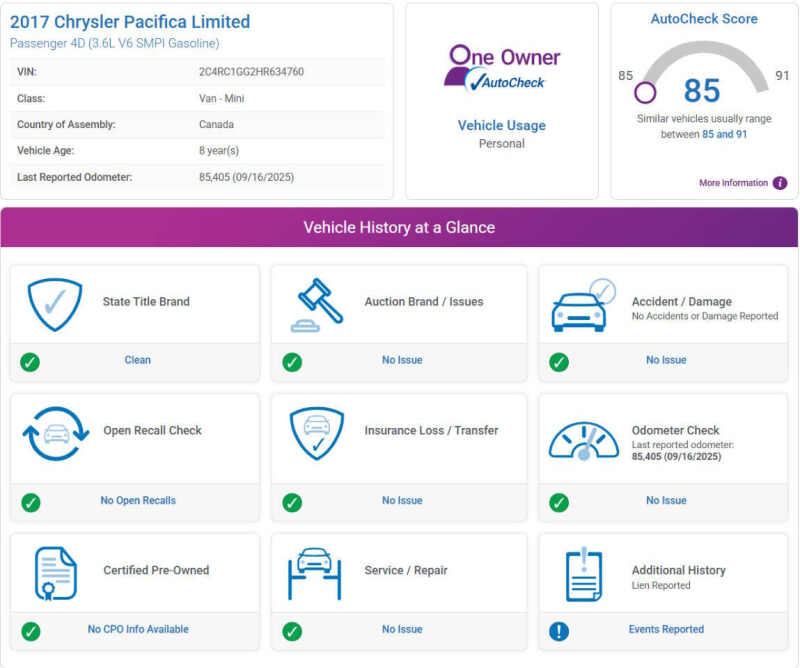Screen dimensions: 800x668
Task: Click the green checkmark beside No Open Recalls
Action: point(30,502)
